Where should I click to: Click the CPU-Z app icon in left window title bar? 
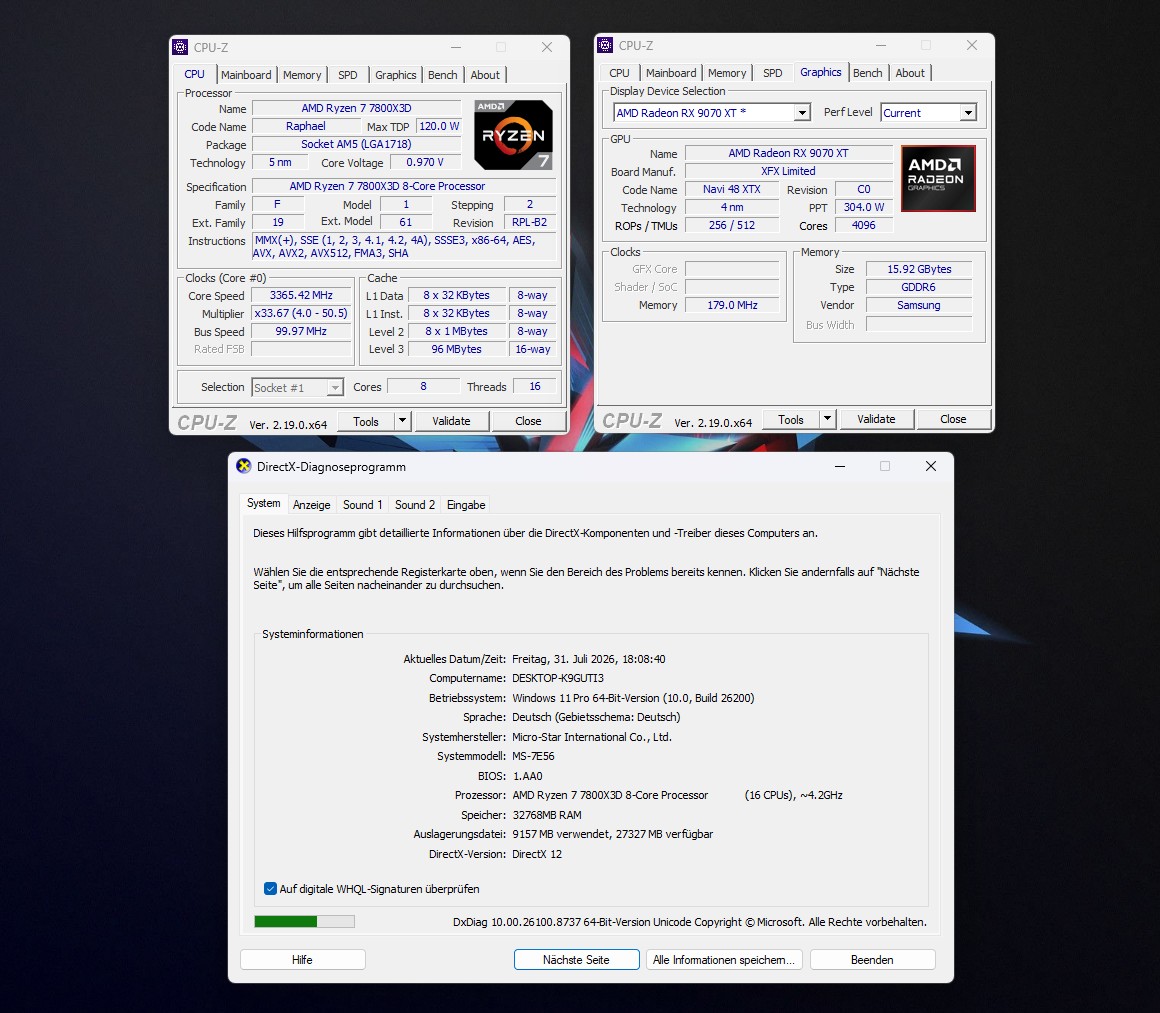pos(180,47)
